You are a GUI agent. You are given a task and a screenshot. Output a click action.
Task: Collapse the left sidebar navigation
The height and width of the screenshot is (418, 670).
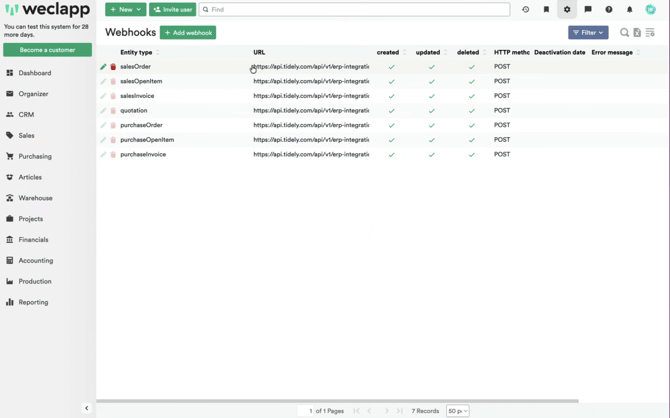coord(86,408)
